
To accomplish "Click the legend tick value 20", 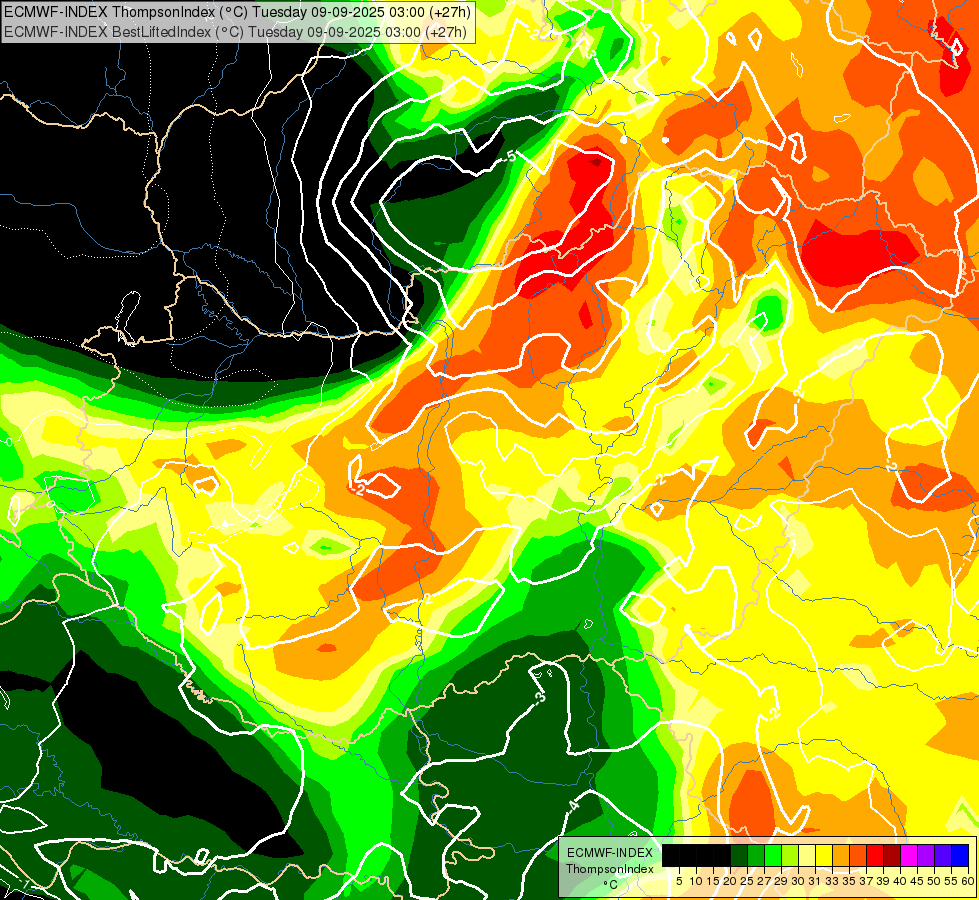I will tap(730, 881).
